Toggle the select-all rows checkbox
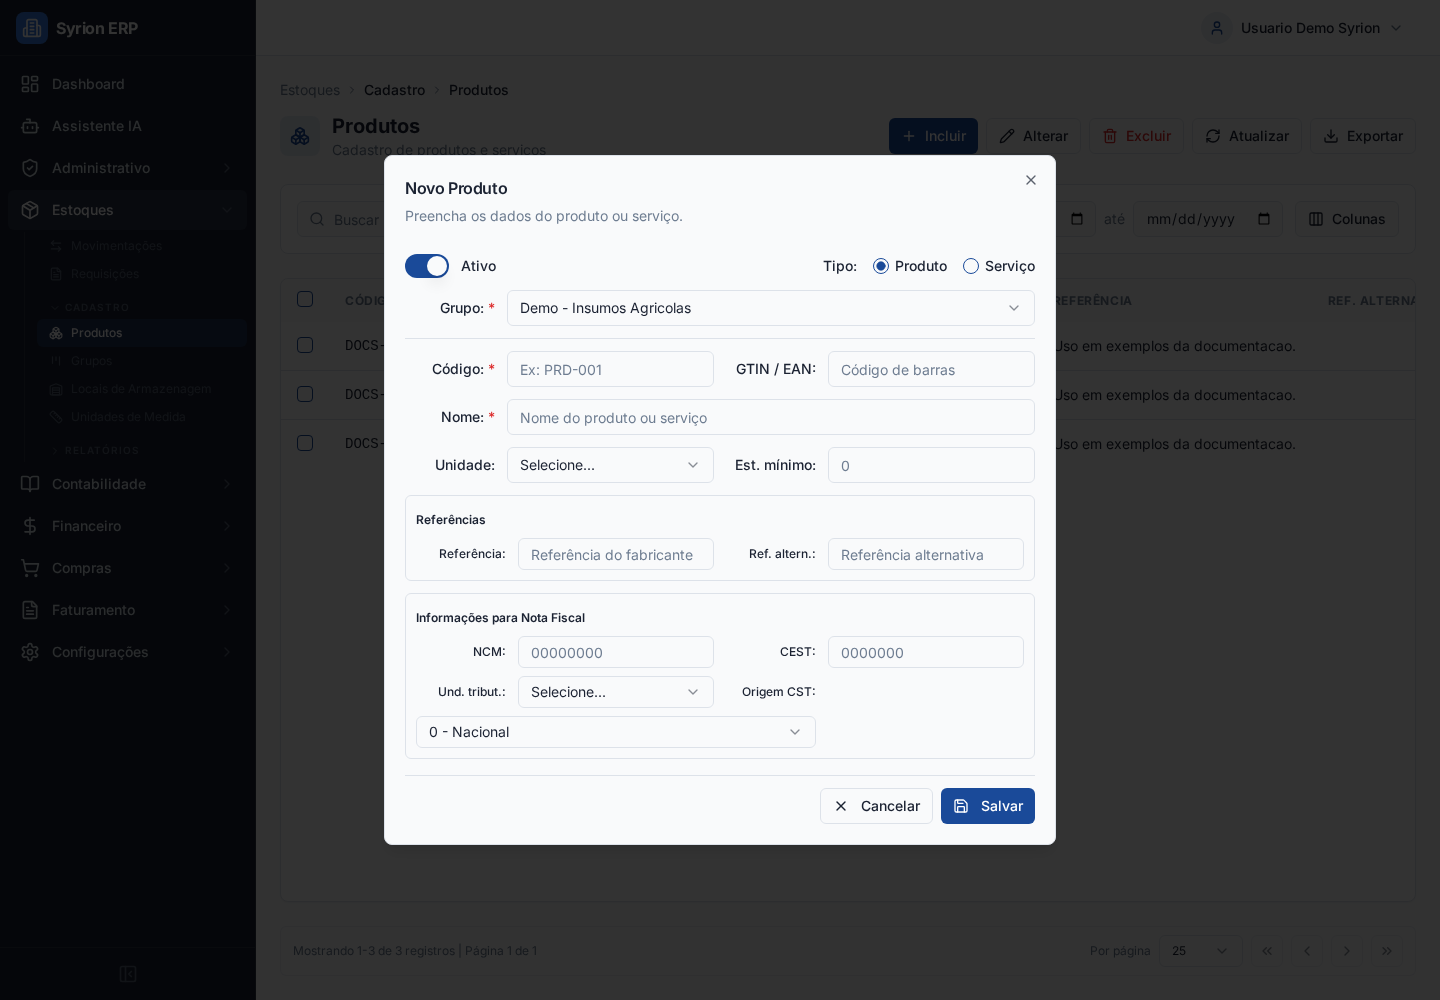The image size is (1440, 1000). pyautogui.click(x=305, y=299)
